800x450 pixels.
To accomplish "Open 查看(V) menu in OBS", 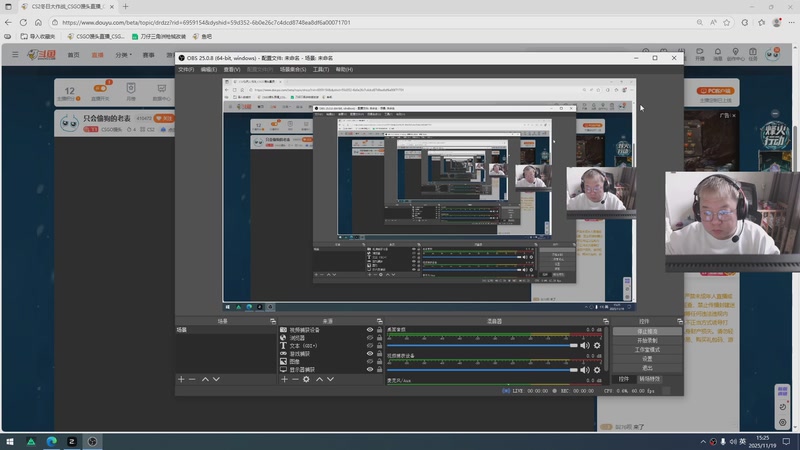I will (232, 69).
